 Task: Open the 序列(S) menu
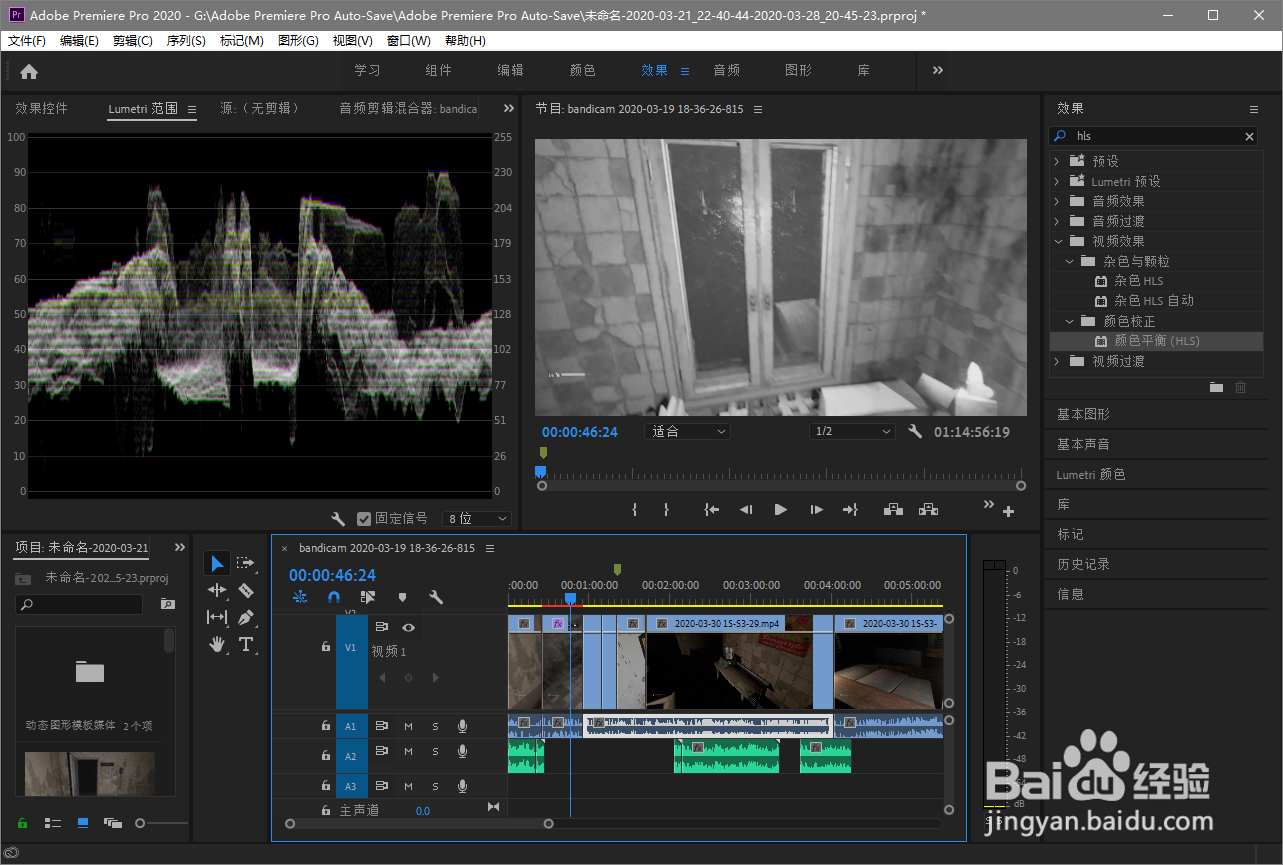pos(185,41)
